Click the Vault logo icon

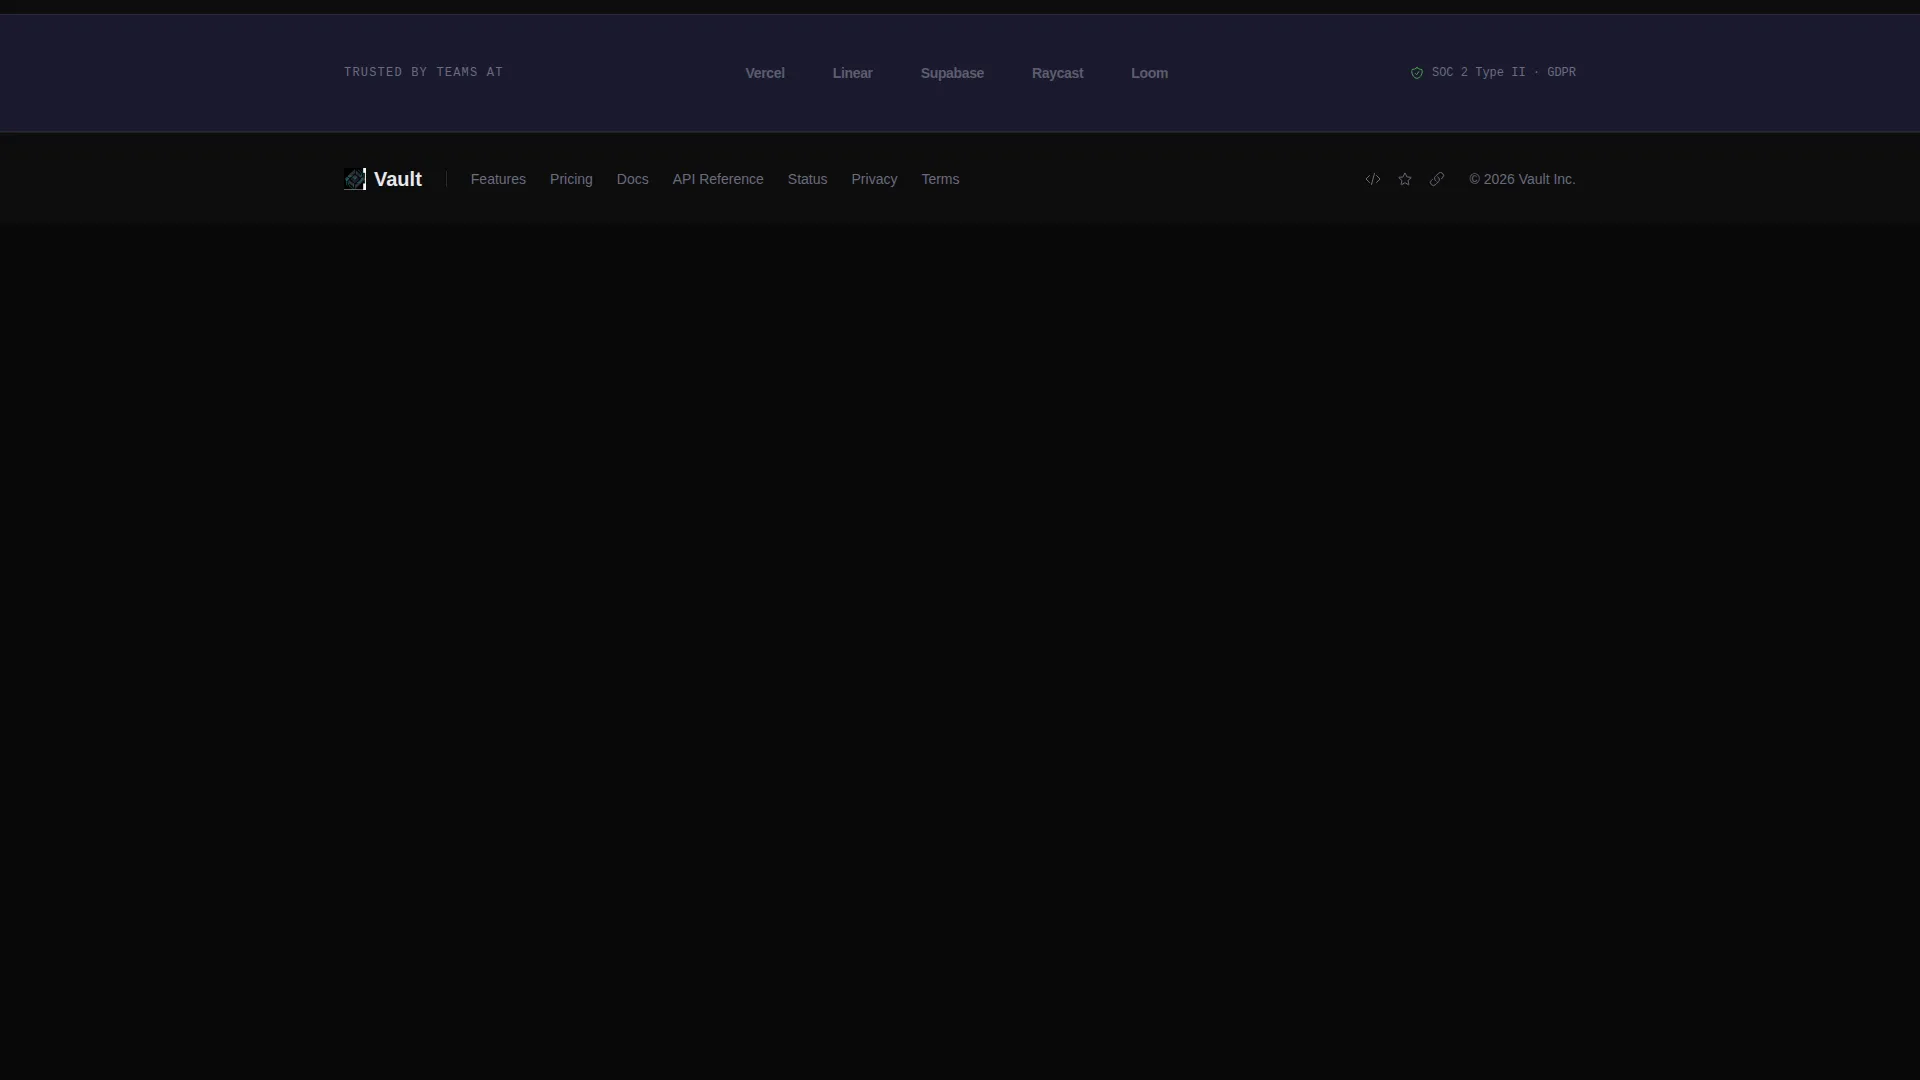355,179
